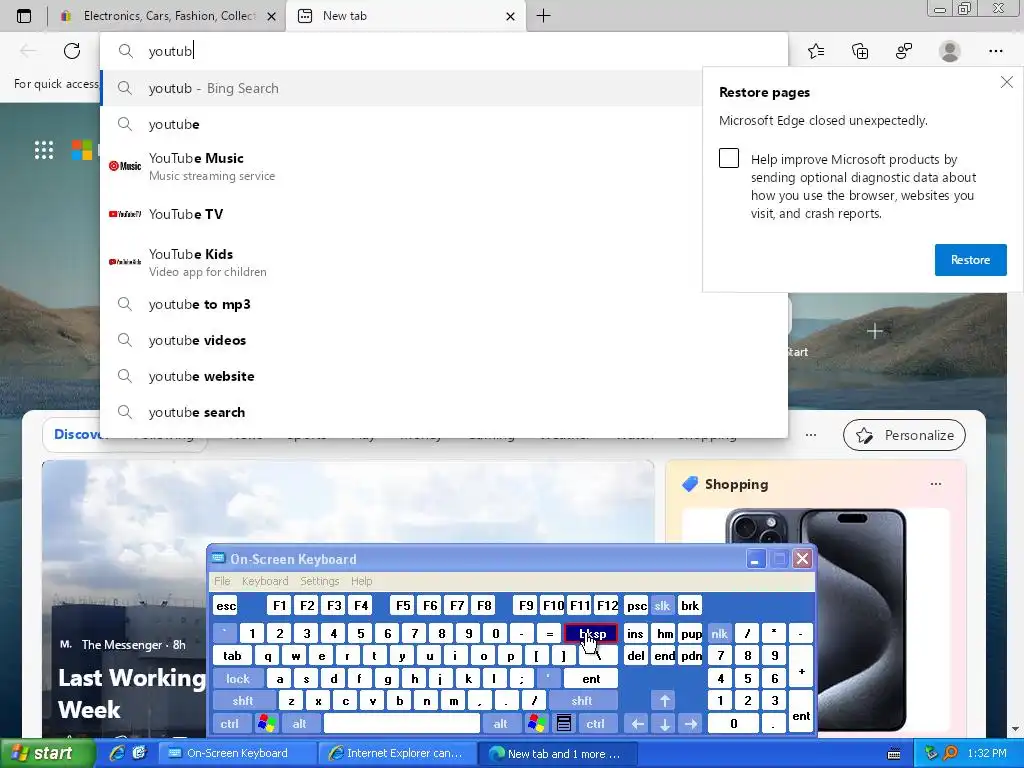The height and width of the screenshot is (768, 1024).
Task: Dismiss the Restore pages popup
Action: pyautogui.click(x=1006, y=82)
